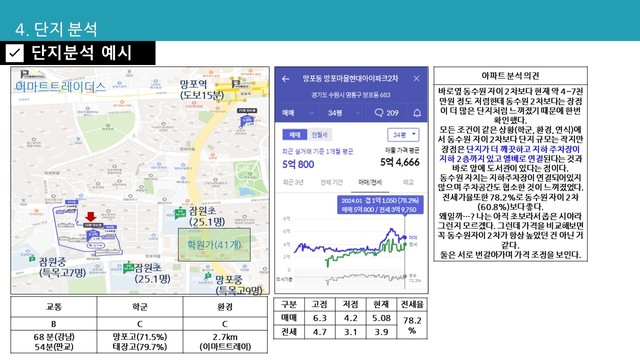
Task: Click the 잠원초 green flag icon near 학원가
Action: click(180, 213)
